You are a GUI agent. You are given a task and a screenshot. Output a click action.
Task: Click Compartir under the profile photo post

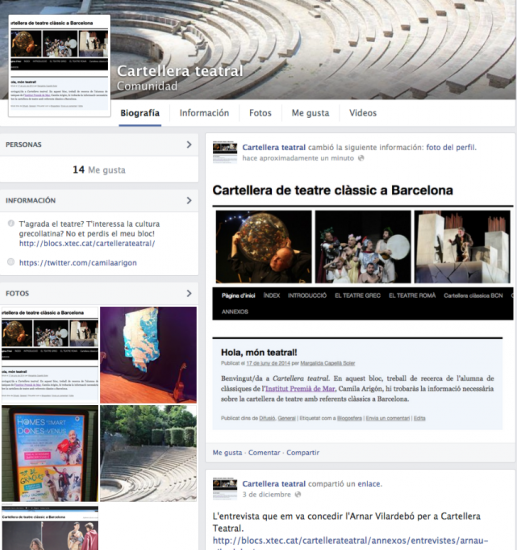(303, 452)
